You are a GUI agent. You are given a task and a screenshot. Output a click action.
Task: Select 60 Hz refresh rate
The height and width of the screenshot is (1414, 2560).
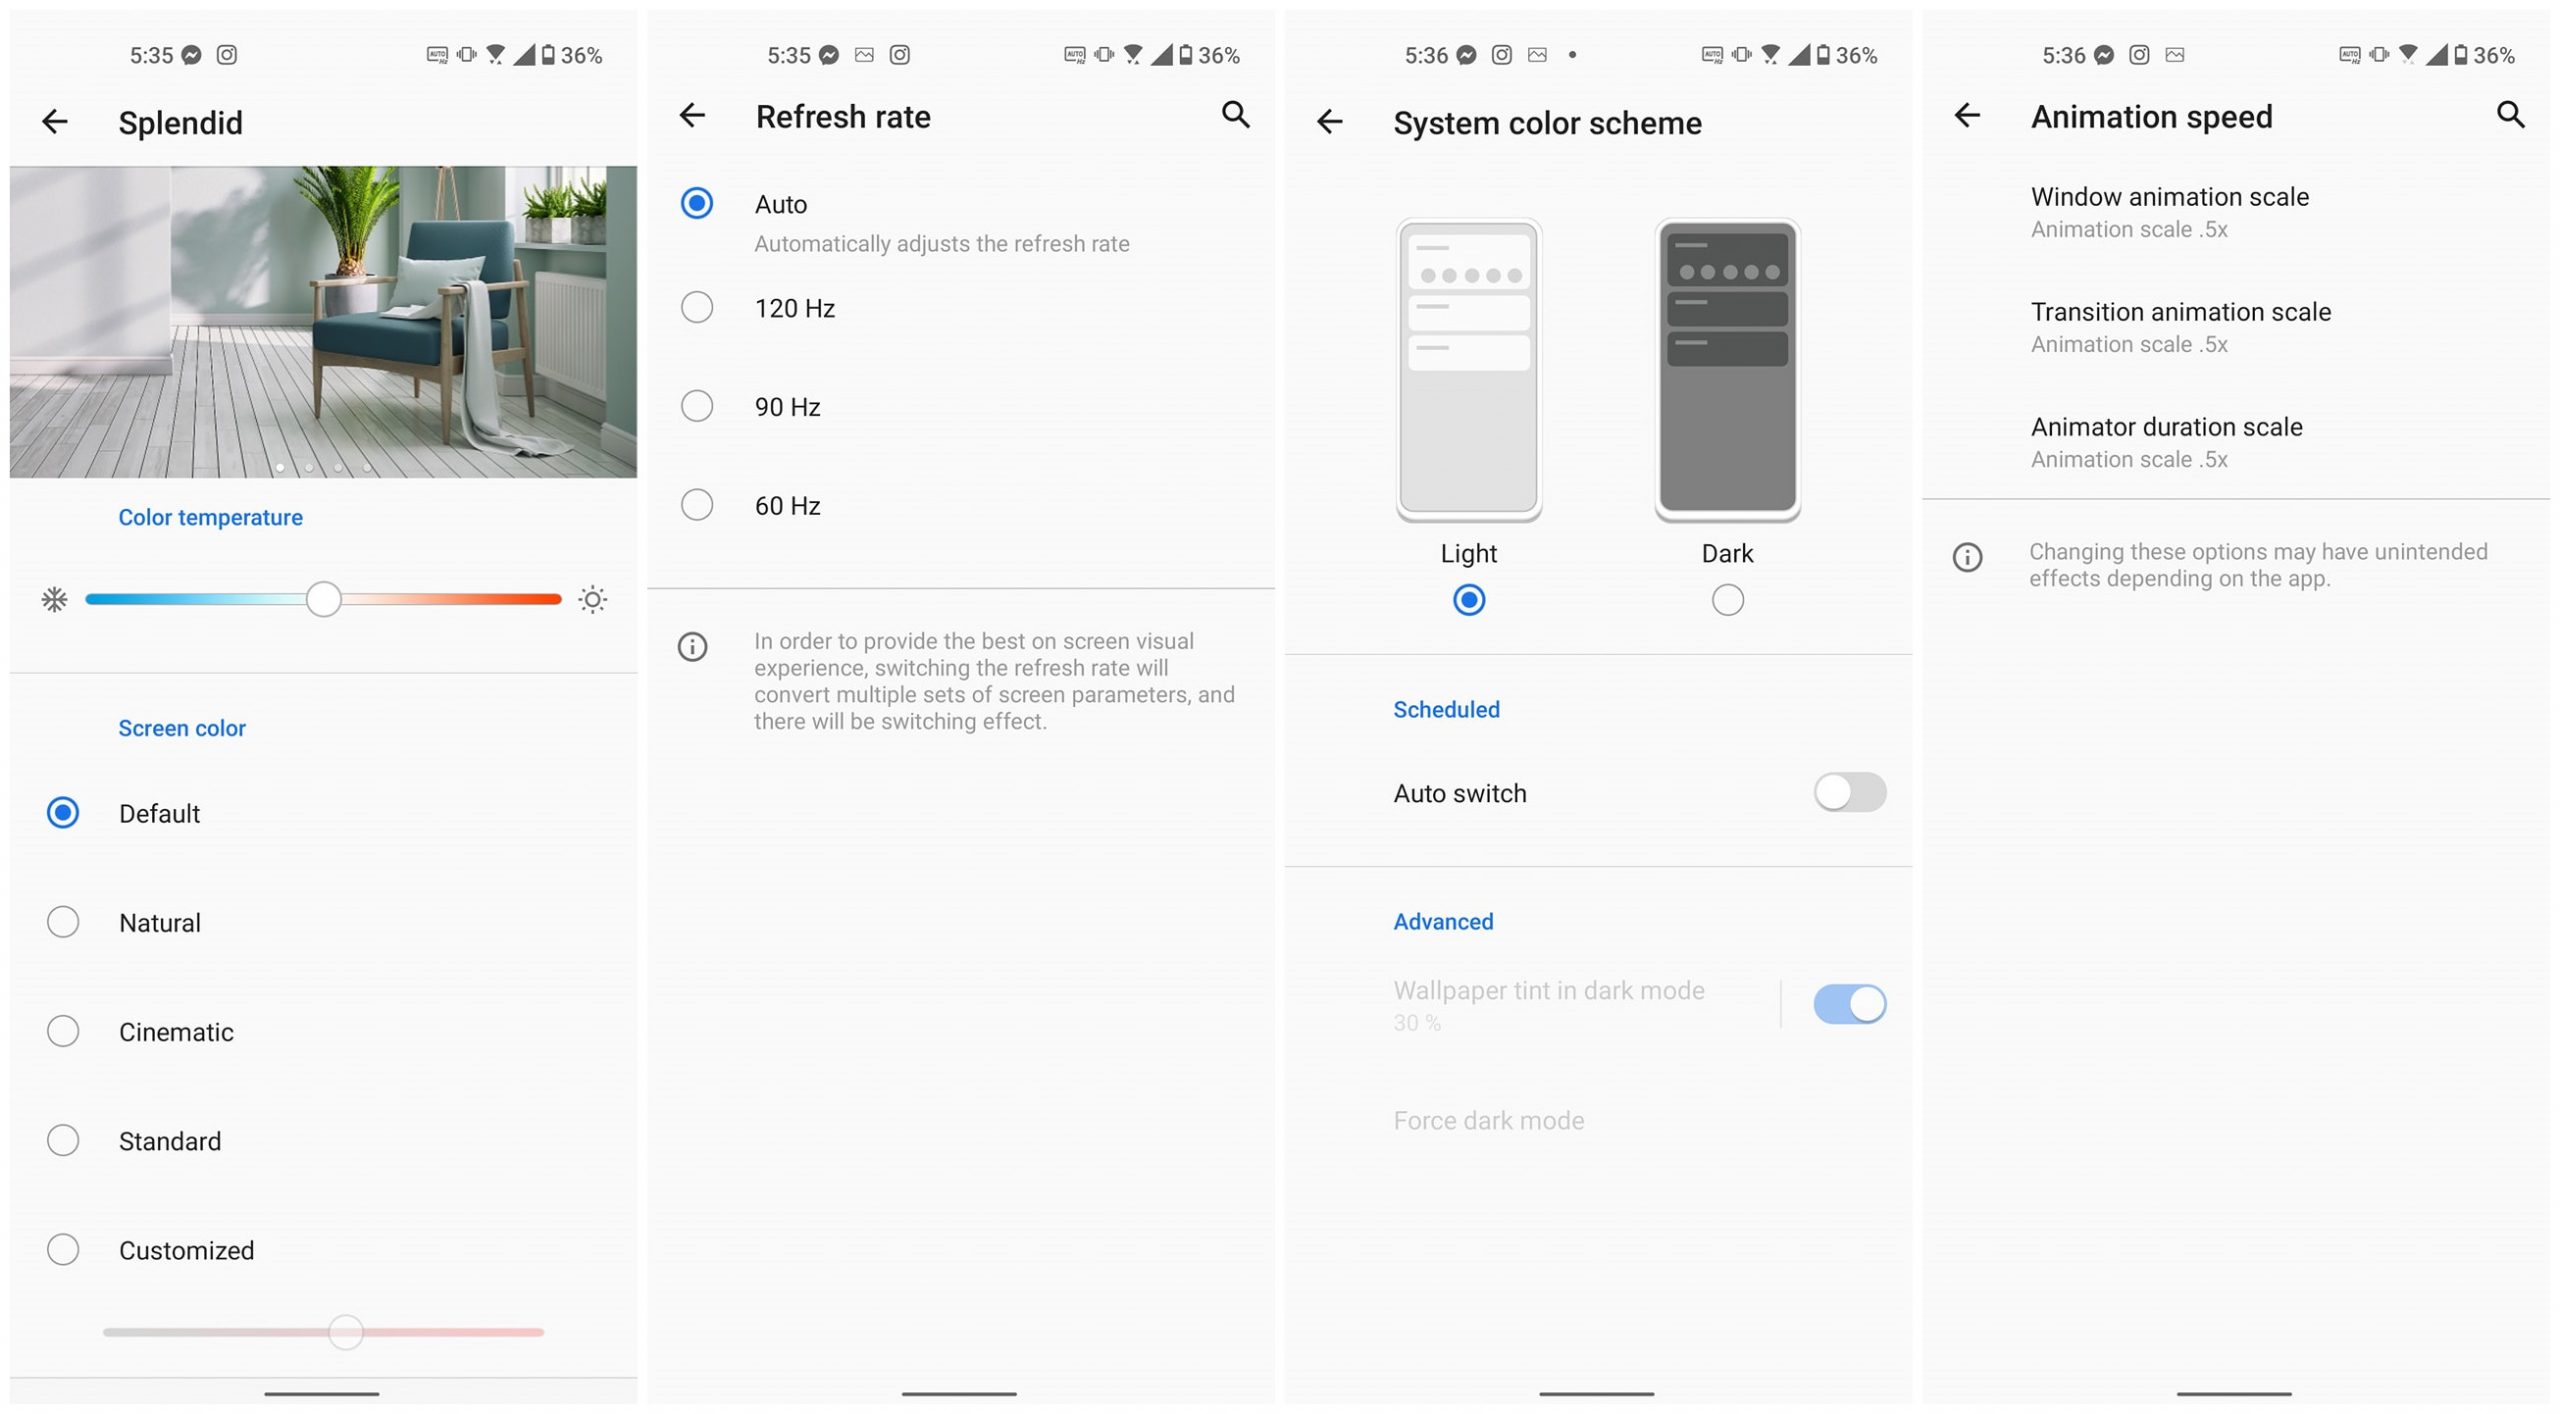[x=698, y=503]
